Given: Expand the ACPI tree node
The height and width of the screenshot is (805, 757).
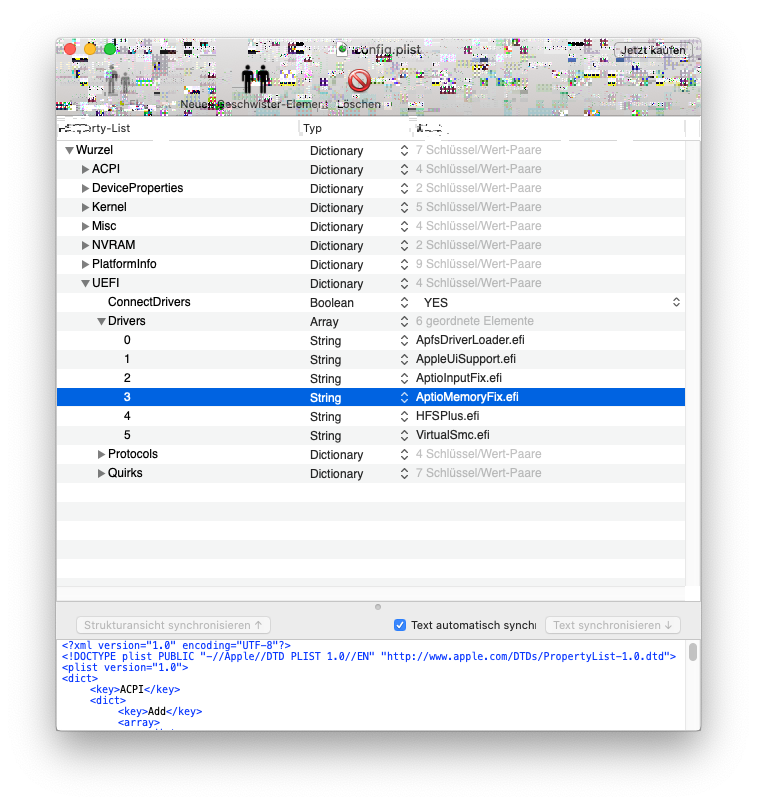Looking at the screenshot, I should tap(85, 169).
